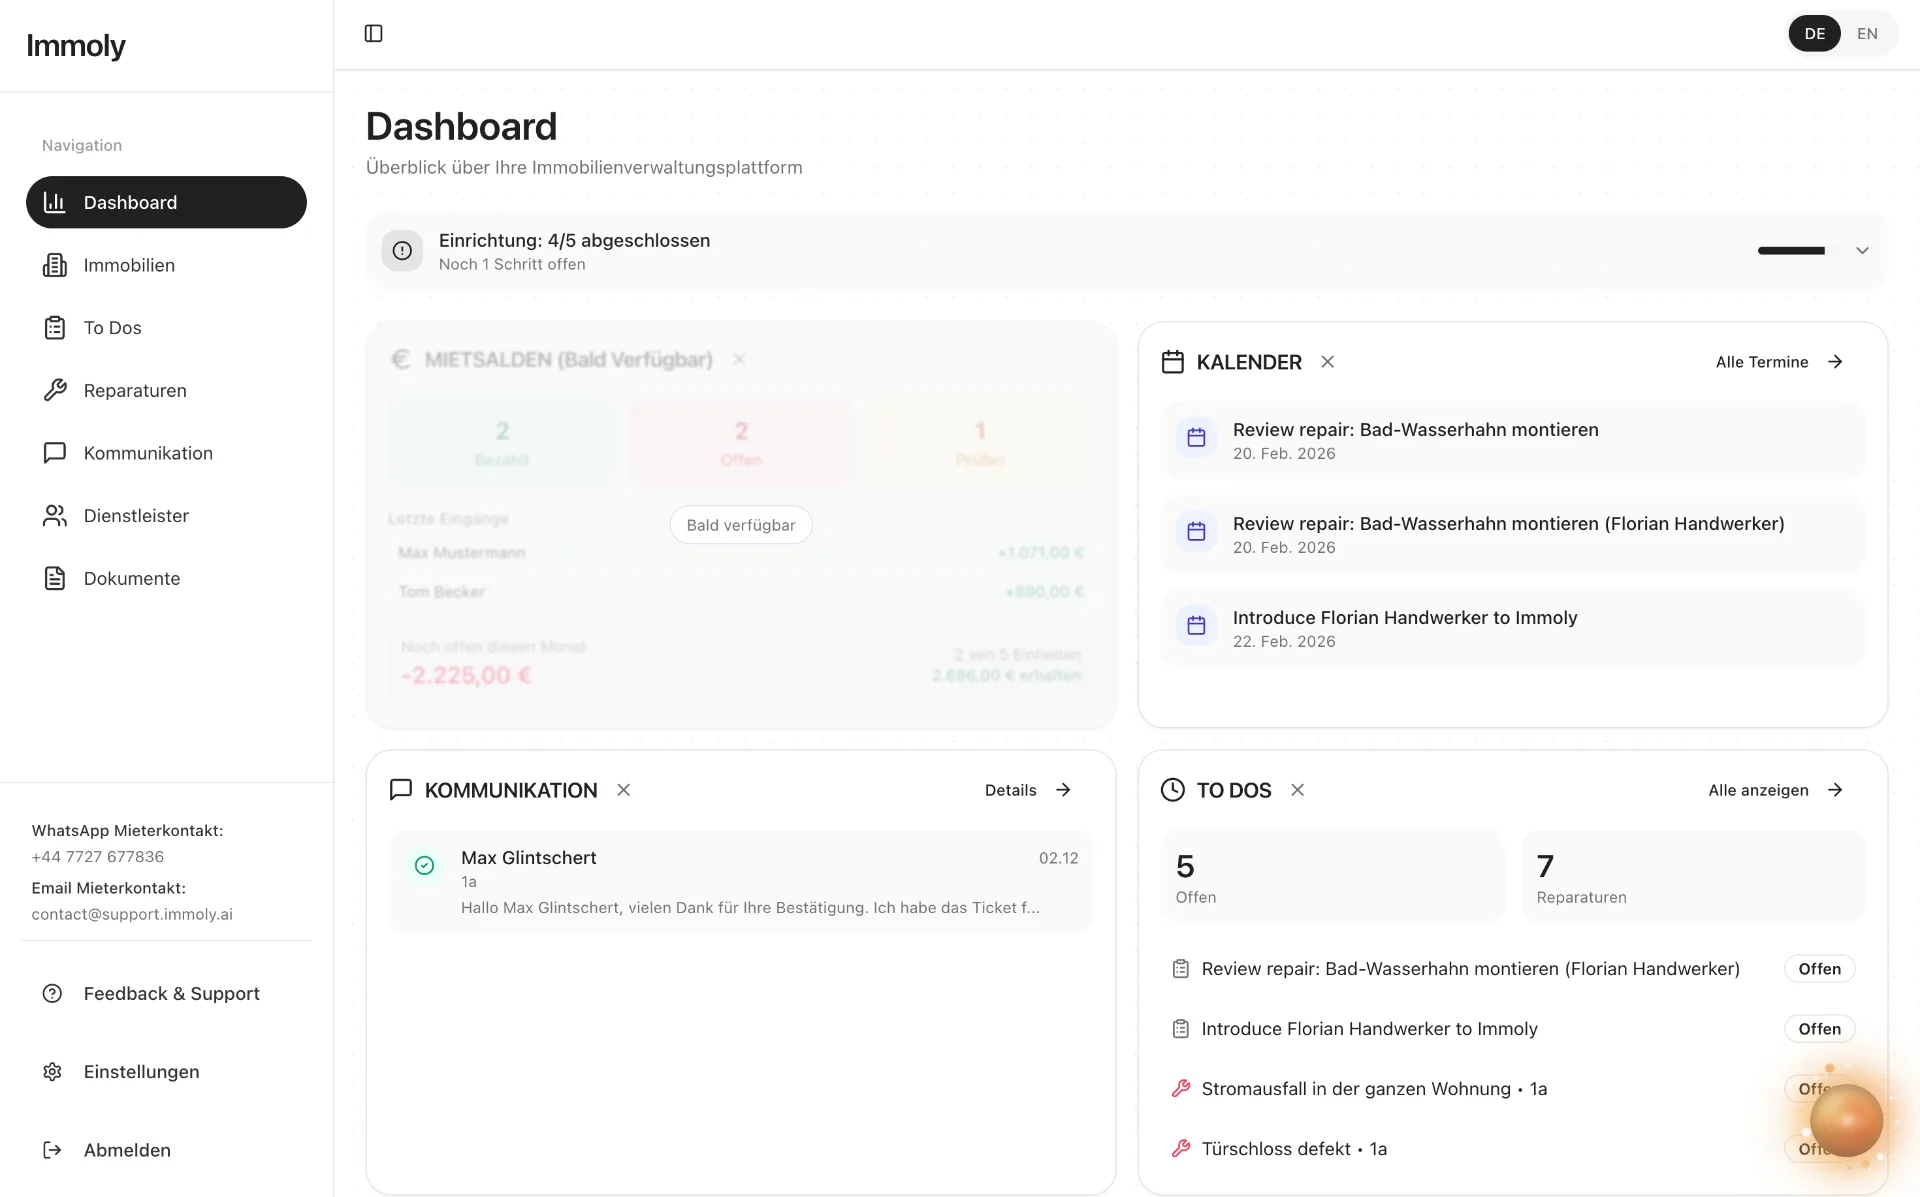Open Feedback & Support

166,993
